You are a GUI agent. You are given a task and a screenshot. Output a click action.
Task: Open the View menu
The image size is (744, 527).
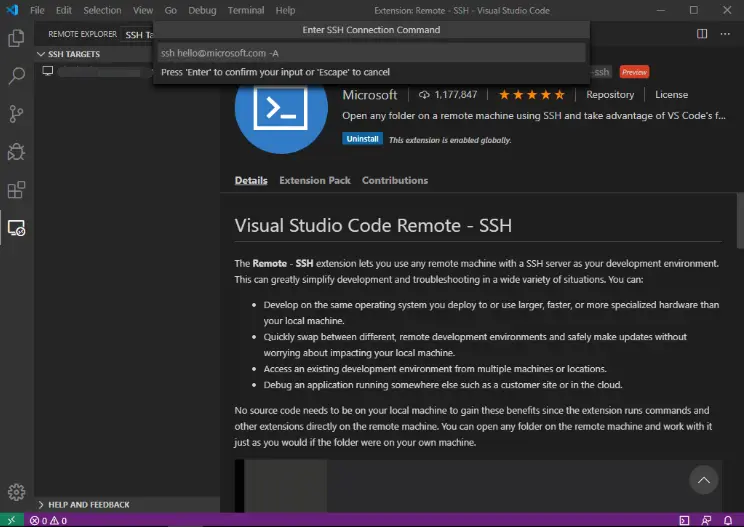pyautogui.click(x=143, y=10)
